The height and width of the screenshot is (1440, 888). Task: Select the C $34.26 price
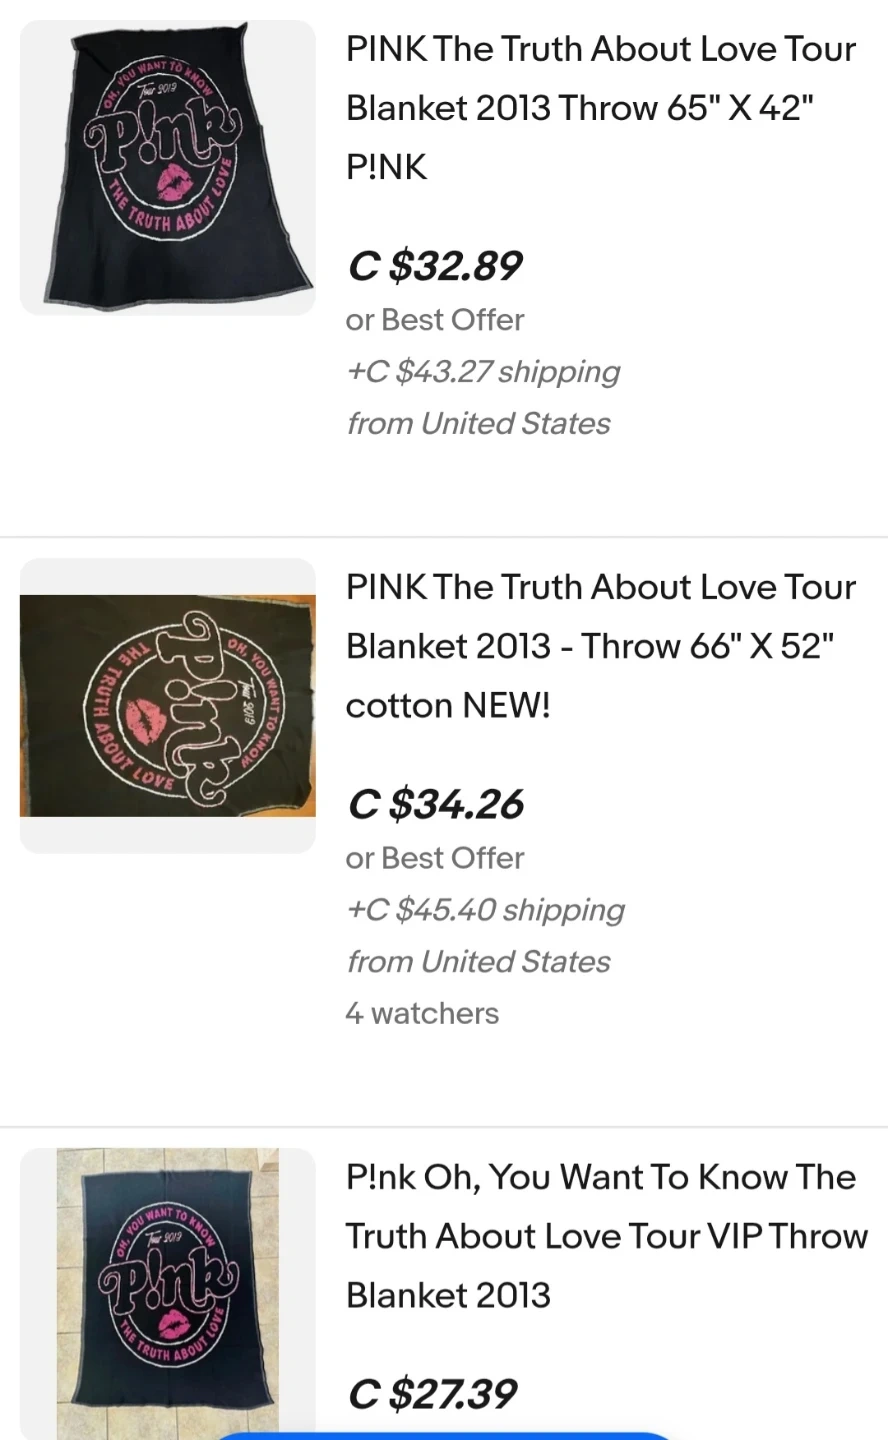[x=435, y=804]
